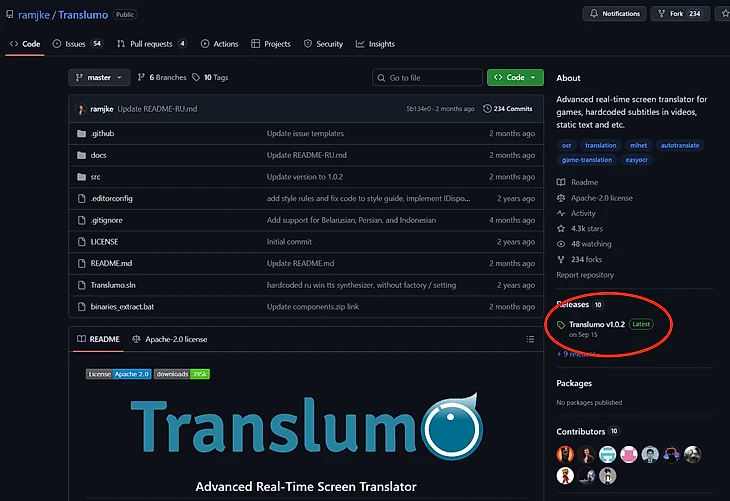Screen dimensions: 730x501
Task: Click first contributor avatar
Action: pos(565,454)
